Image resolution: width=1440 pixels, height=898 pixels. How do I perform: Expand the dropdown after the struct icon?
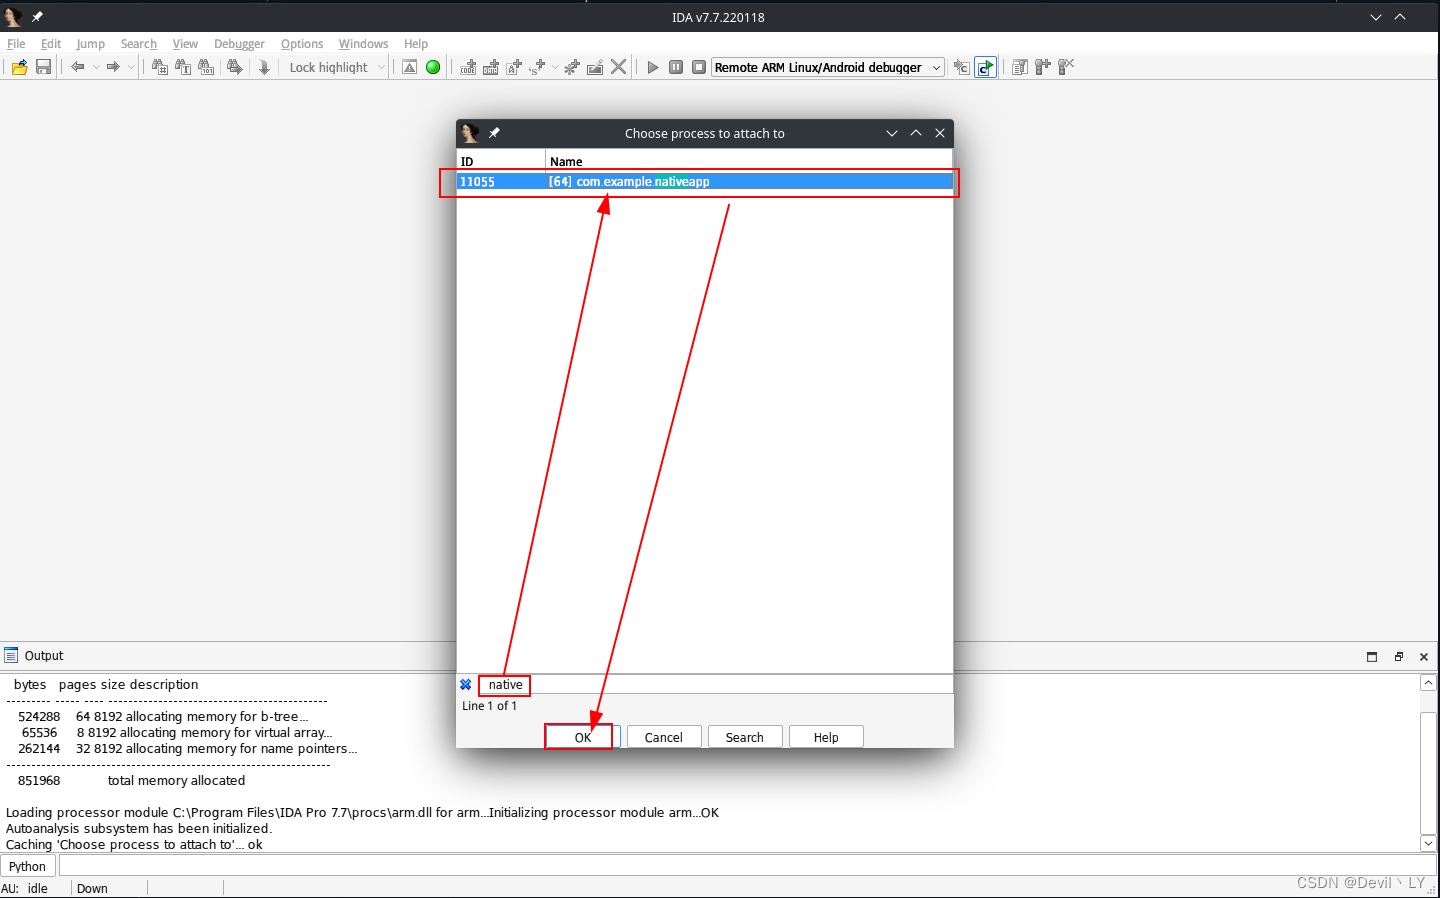555,67
